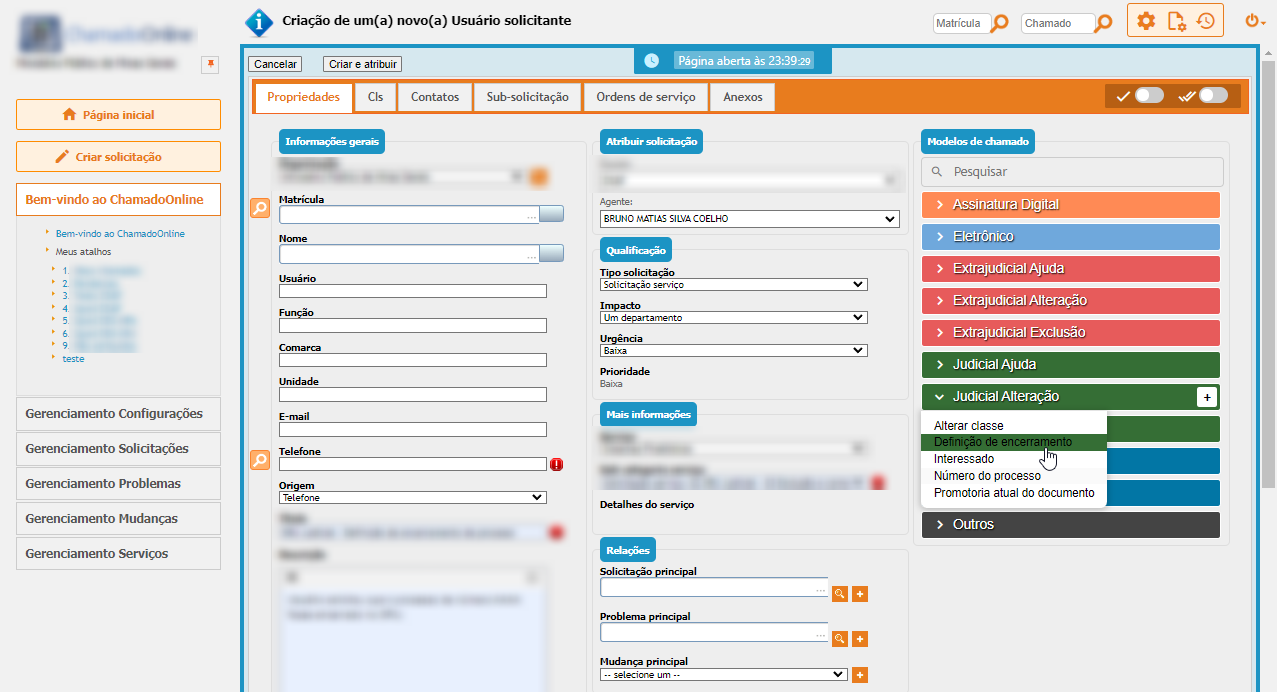1277x692 pixels.
Task: Click the magnifier next to Chamado search box
Action: pyautogui.click(x=1104, y=23)
